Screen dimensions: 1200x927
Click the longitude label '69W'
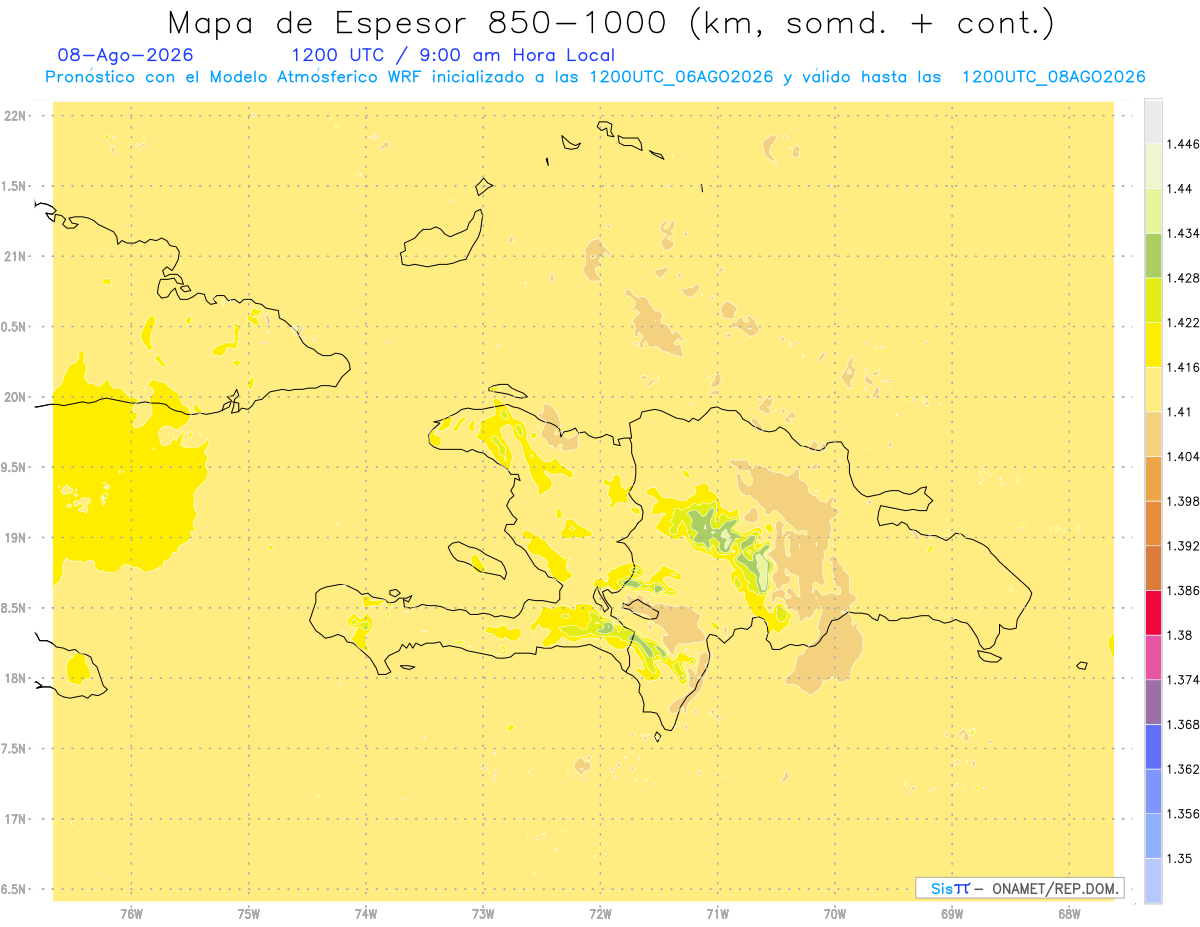(x=952, y=913)
